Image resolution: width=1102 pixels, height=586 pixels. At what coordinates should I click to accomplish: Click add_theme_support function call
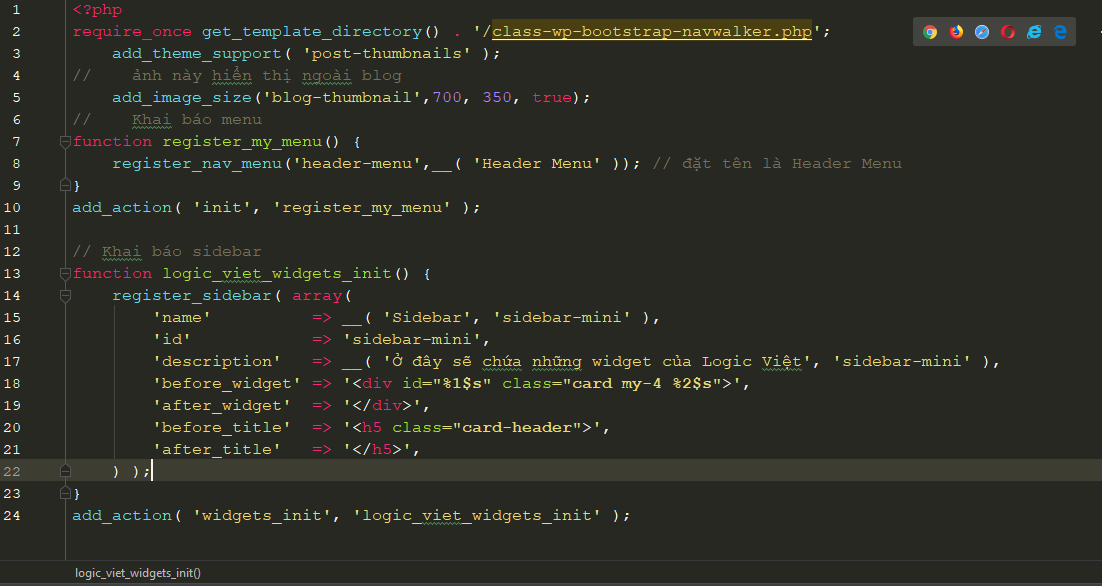(x=197, y=53)
